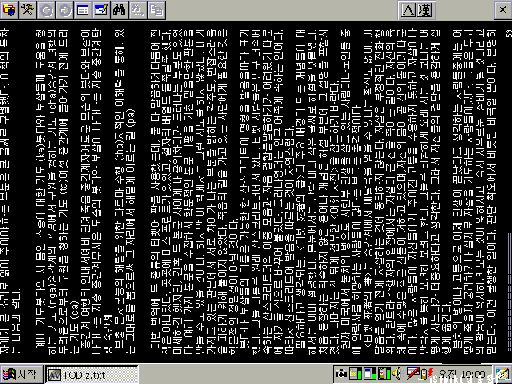Toggle the Hanja '漢' conversion button
Image resolution: width=512 pixels, height=384 pixels.
425,10
